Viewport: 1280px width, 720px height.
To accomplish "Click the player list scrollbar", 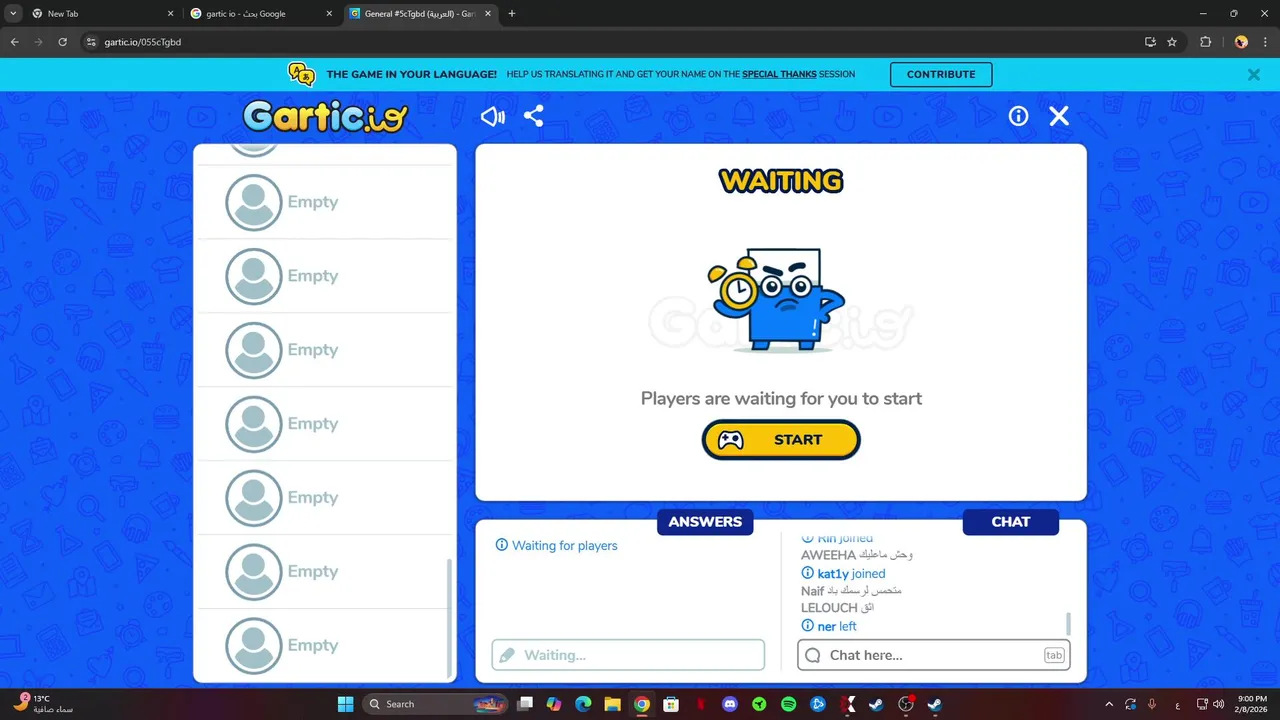I will [448, 618].
